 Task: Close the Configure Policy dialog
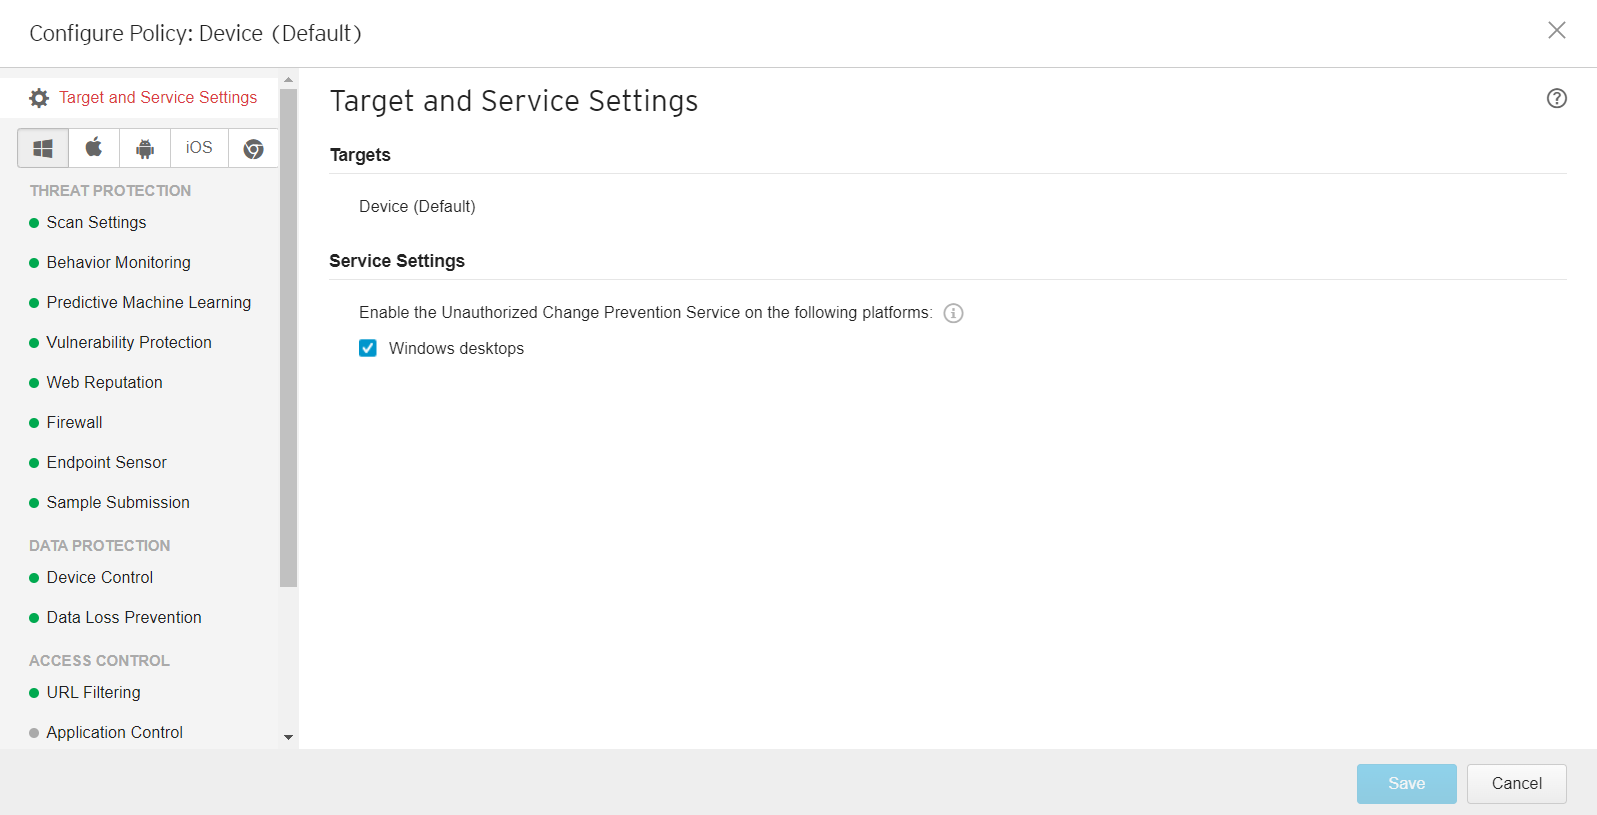[1556, 30]
